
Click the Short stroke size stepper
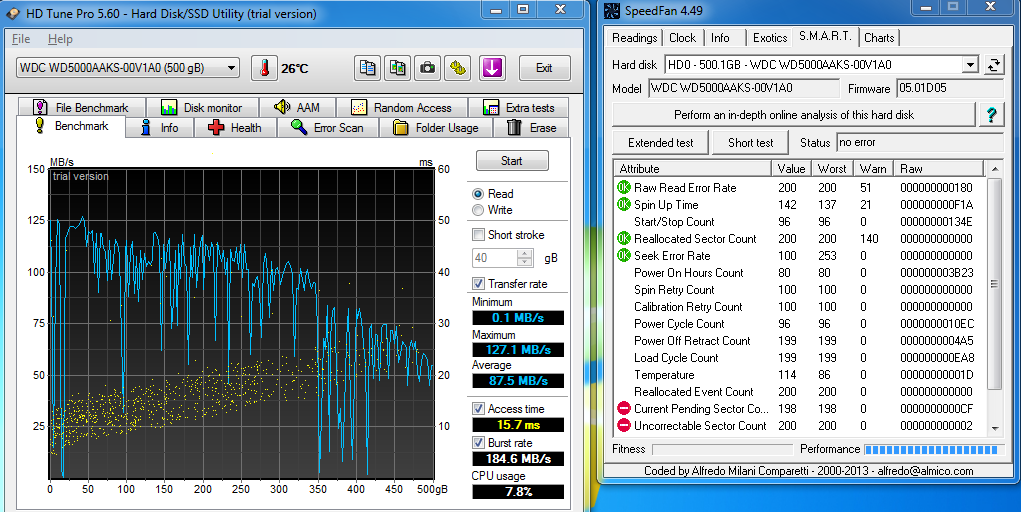pyautogui.click(x=524, y=258)
